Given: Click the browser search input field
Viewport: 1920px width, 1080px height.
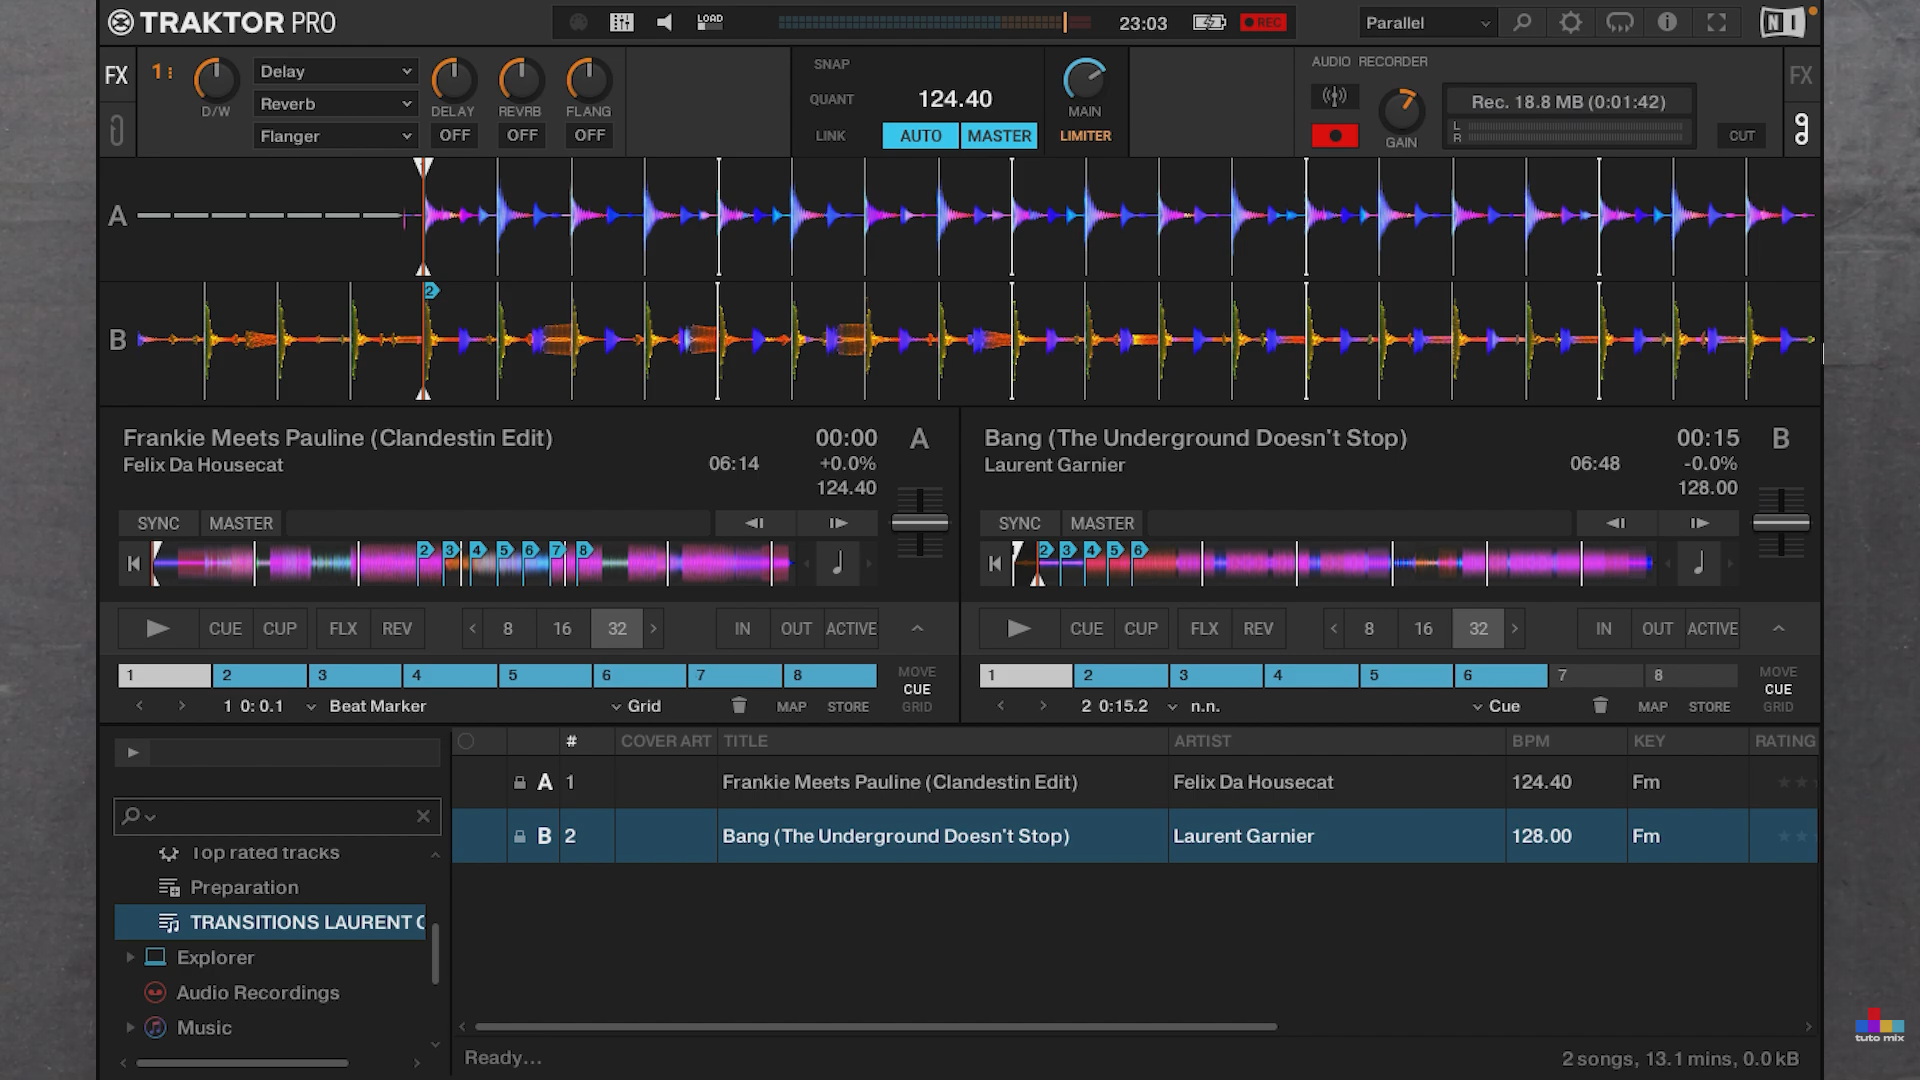Looking at the screenshot, I should (277, 816).
